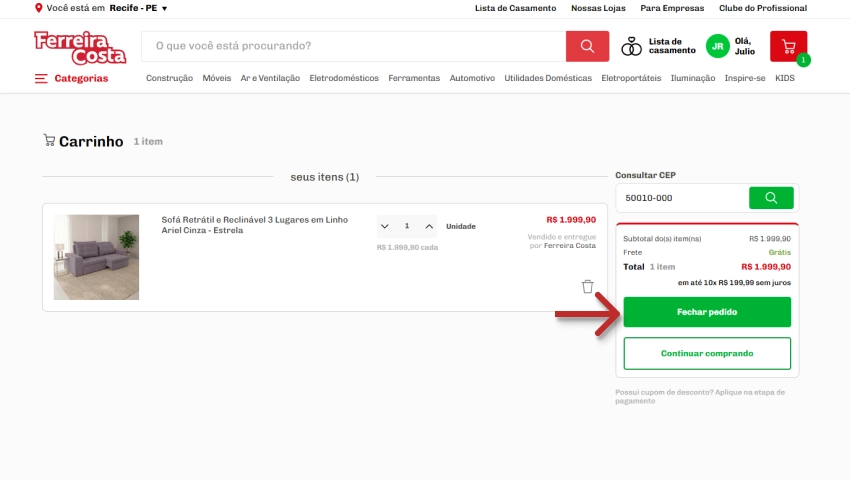Decrease sofa quantity with down chevron
This screenshot has width=850, height=480.
[385, 226]
